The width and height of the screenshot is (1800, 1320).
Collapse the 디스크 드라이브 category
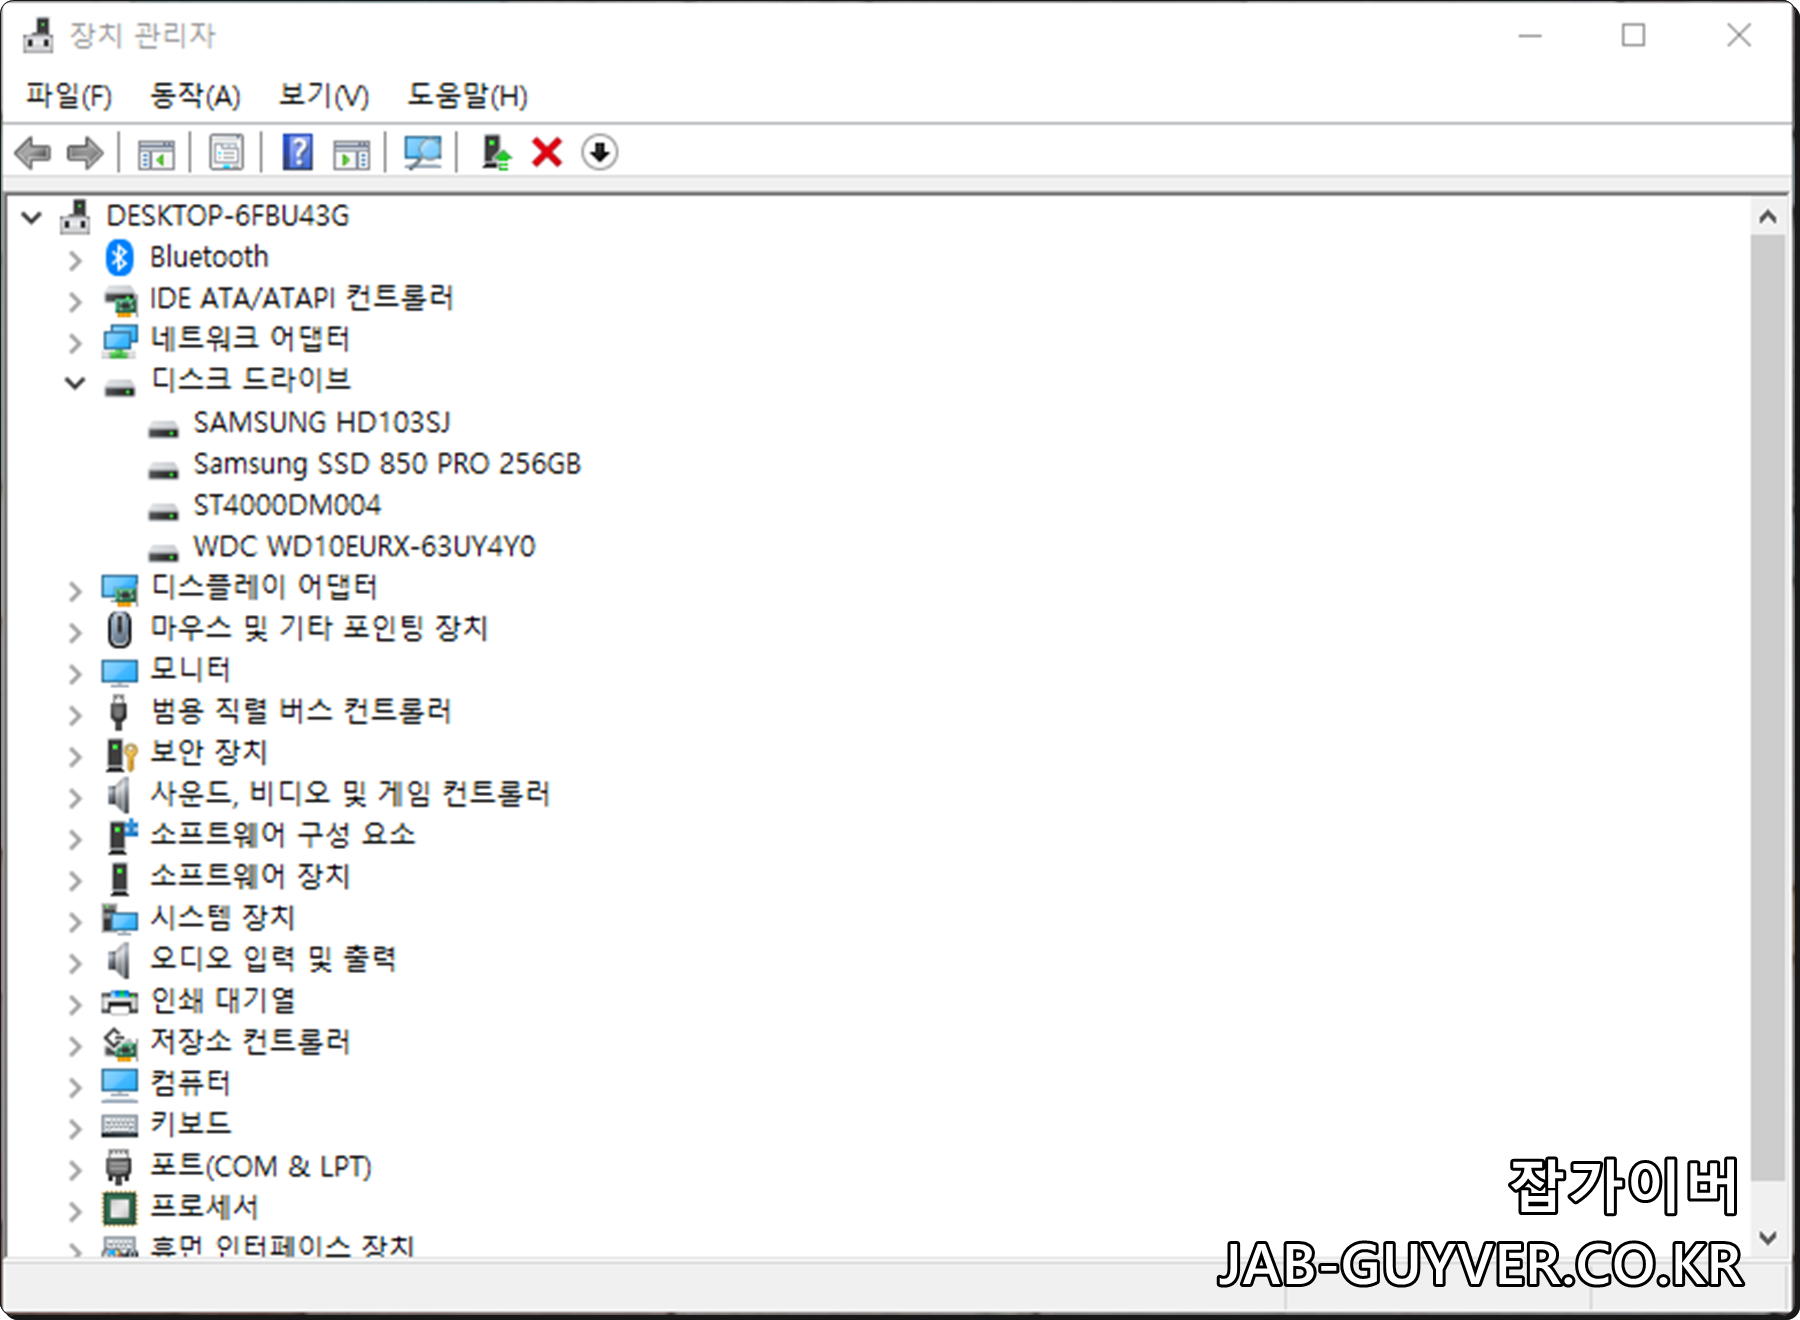tap(73, 381)
